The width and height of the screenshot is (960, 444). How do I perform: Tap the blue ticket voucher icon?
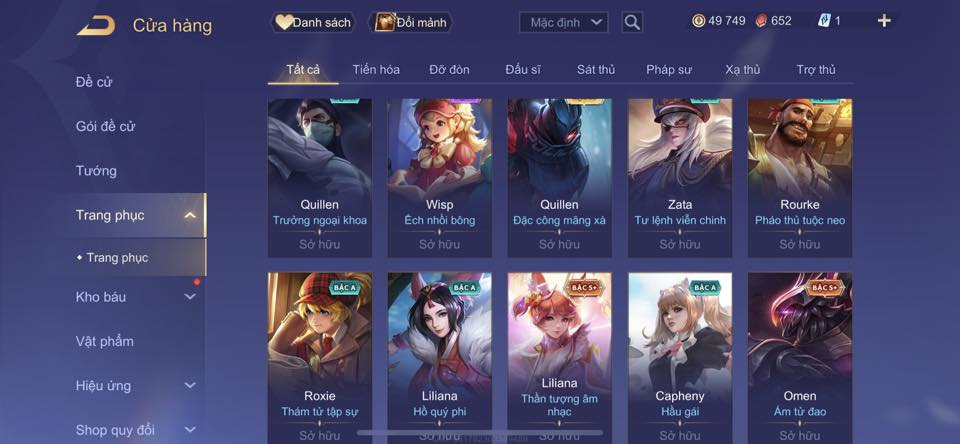click(x=824, y=21)
